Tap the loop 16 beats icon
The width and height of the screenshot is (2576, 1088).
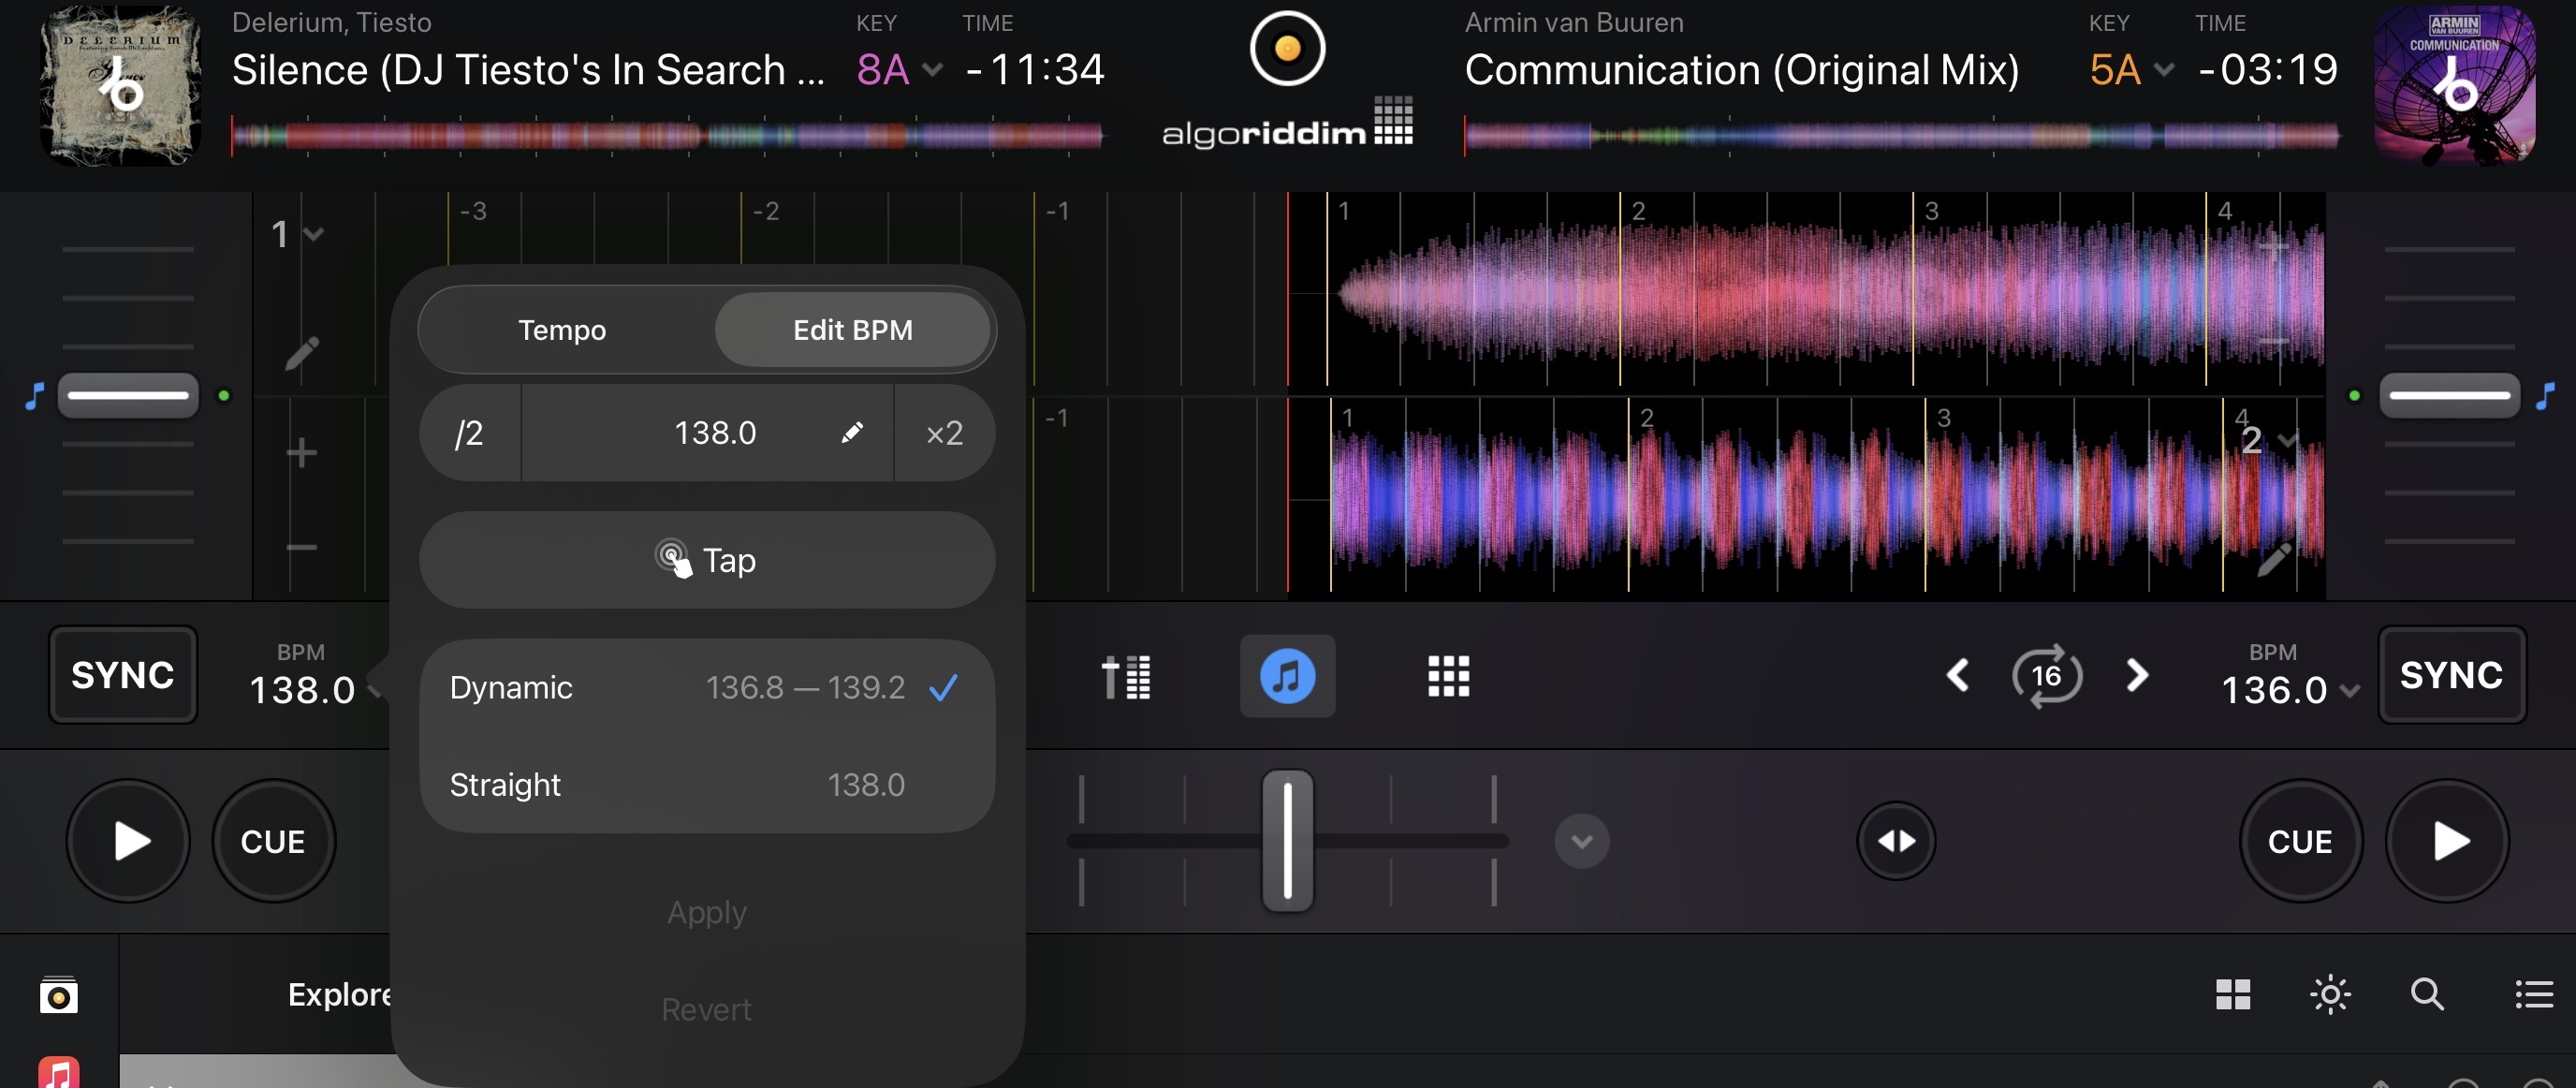pos(2047,676)
